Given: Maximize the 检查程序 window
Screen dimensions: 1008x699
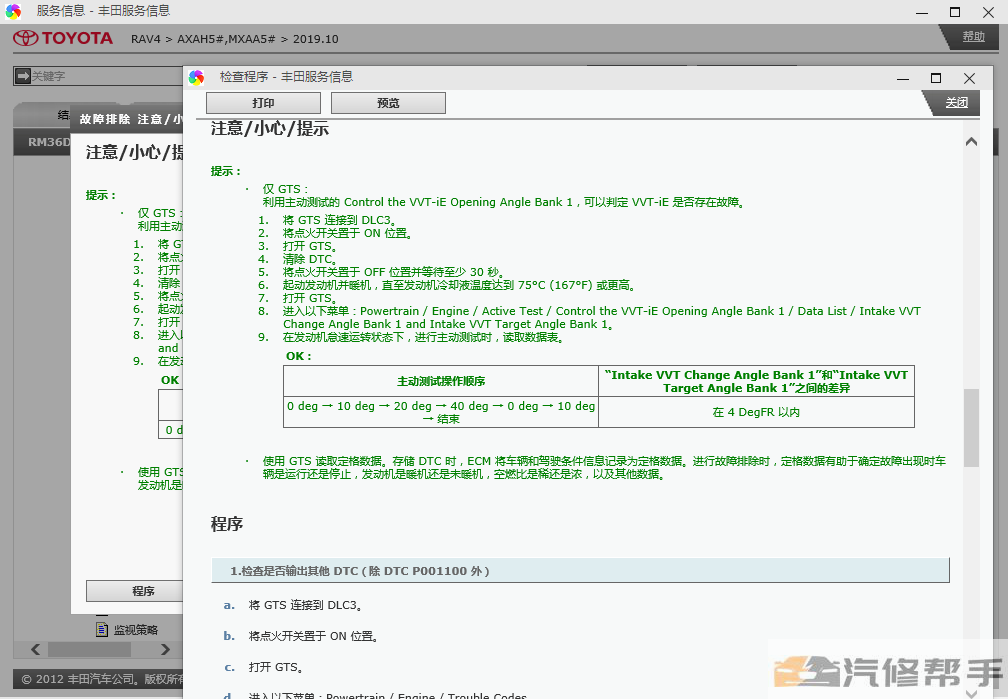Looking at the screenshot, I should [936, 78].
